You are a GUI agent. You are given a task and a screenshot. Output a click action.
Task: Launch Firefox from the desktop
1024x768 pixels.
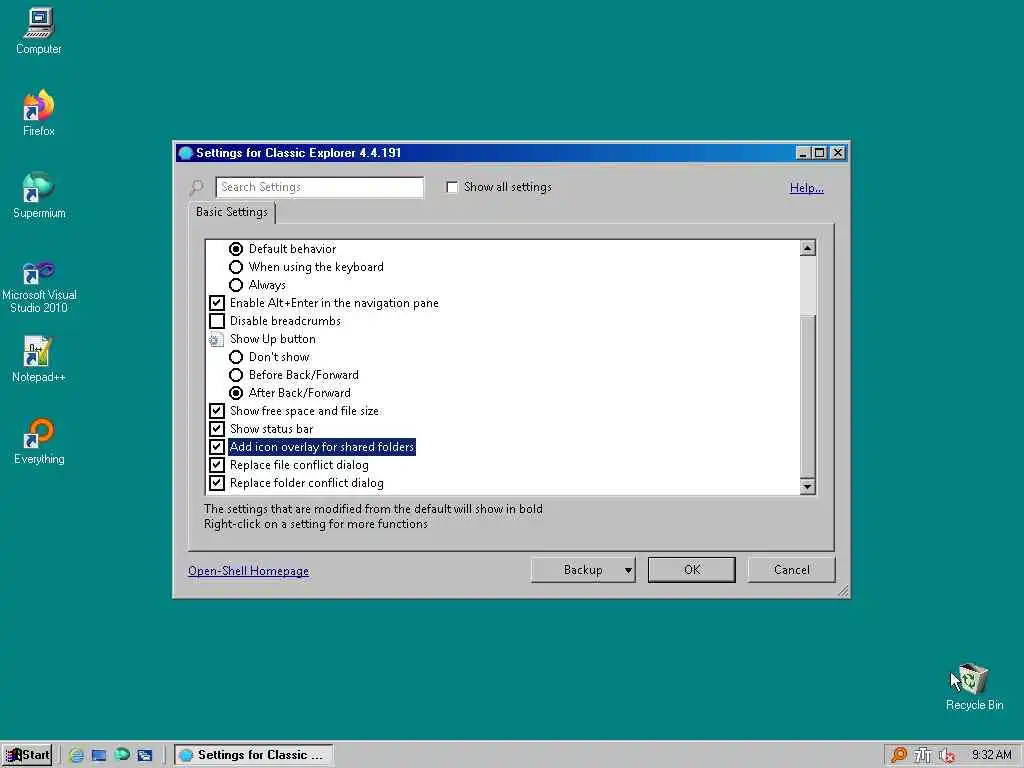(x=39, y=112)
